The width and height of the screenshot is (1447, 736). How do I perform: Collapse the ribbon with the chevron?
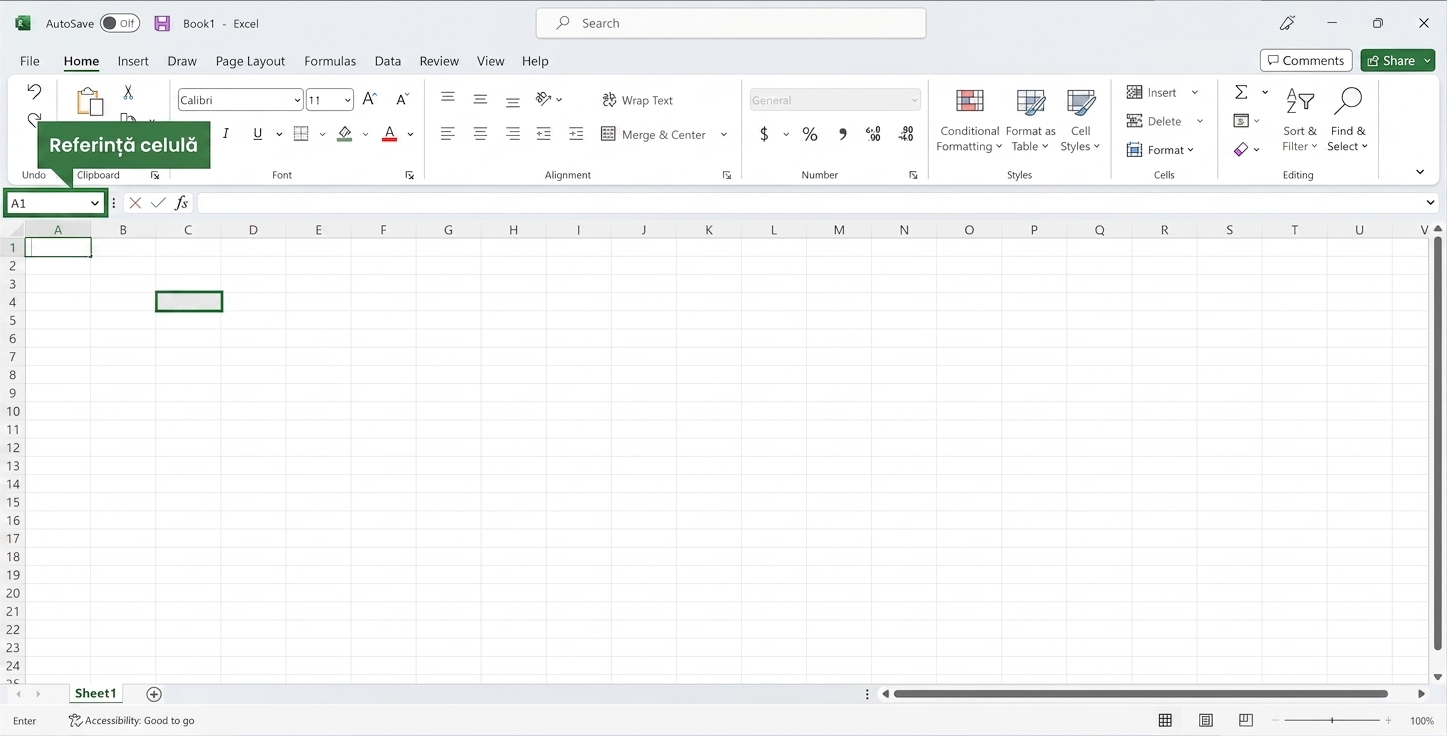(1420, 172)
